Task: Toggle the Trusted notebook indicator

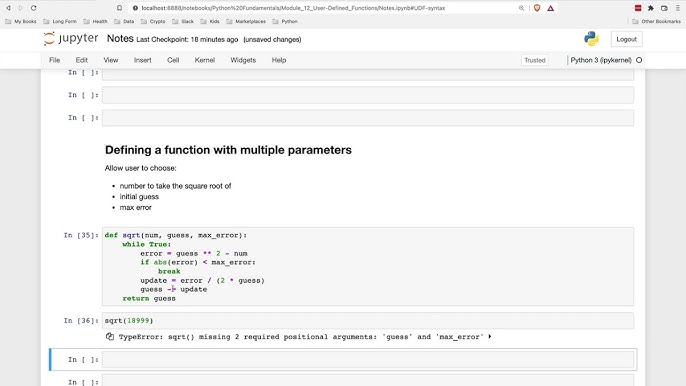Action: [535, 60]
